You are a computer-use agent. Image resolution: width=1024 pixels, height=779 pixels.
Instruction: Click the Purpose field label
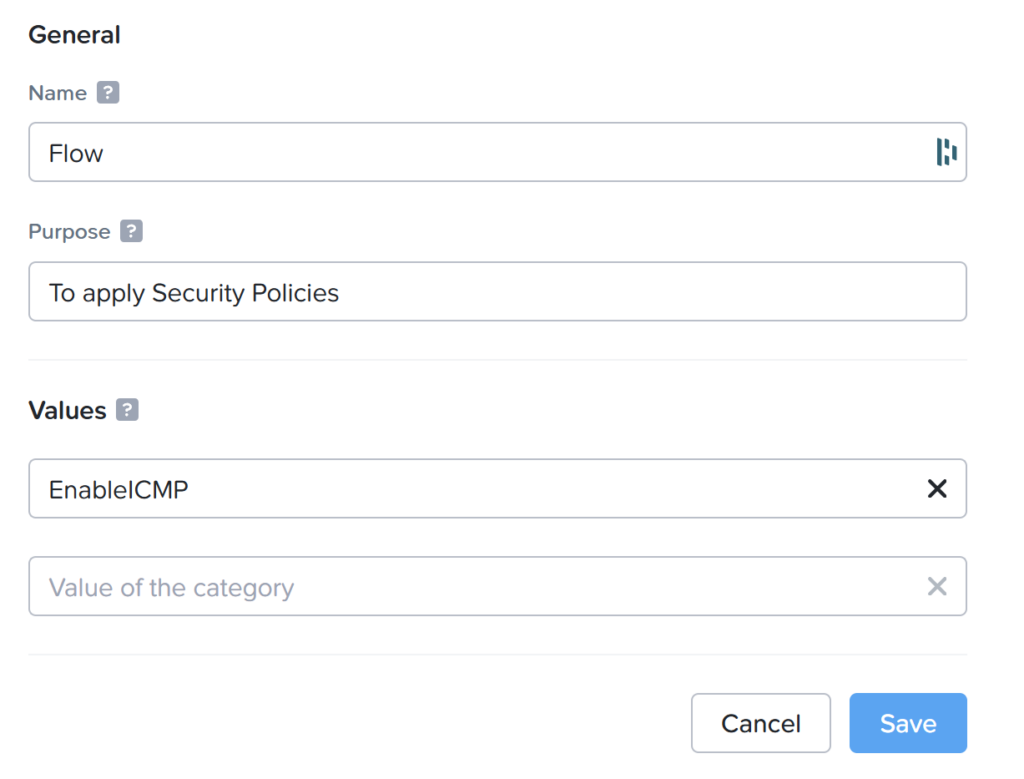(69, 232)
